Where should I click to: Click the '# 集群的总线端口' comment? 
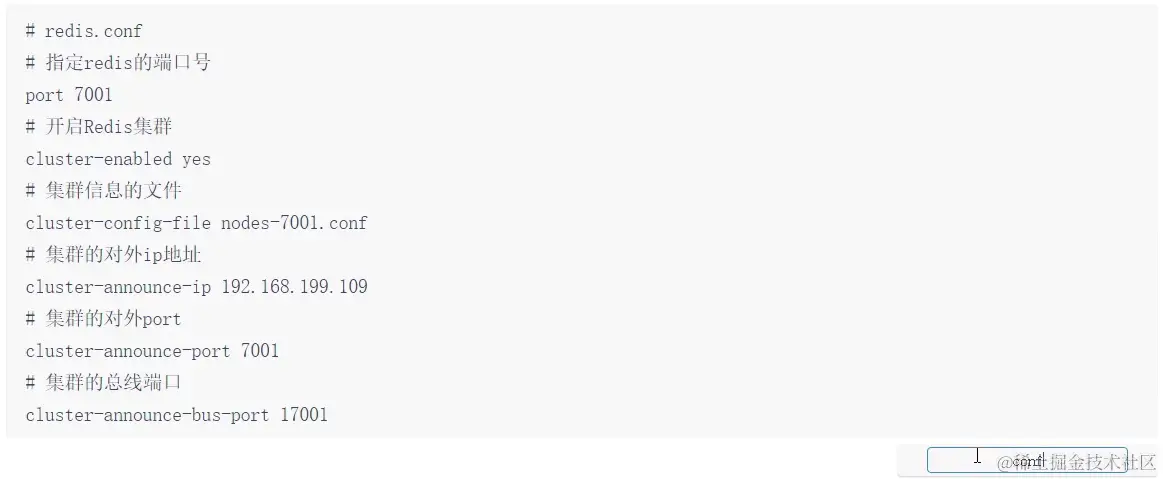[x=104, y=383]
